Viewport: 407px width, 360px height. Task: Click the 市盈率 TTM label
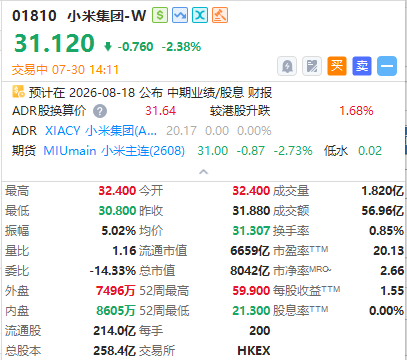point(301,250)
